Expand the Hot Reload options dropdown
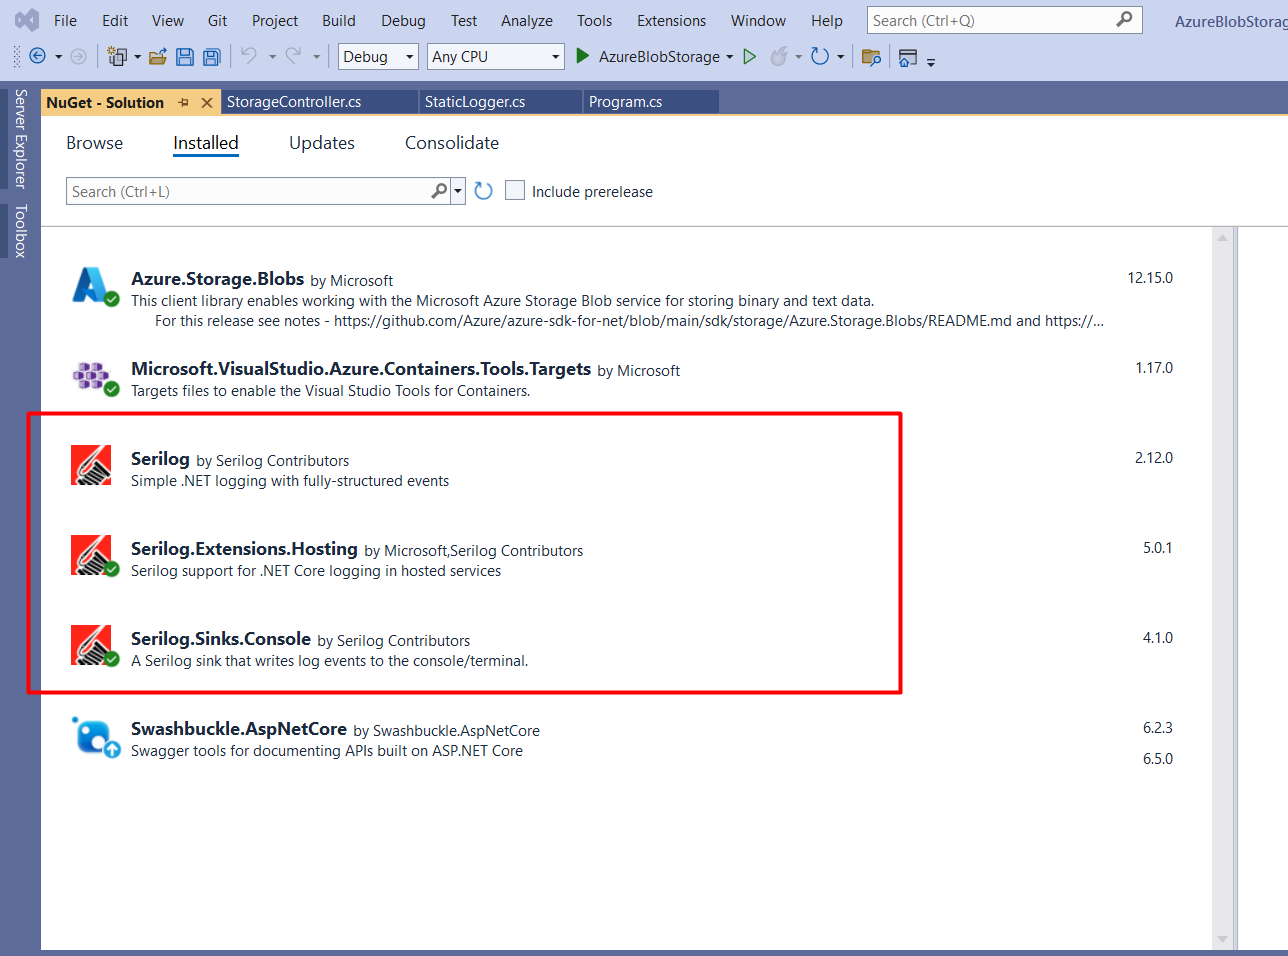This screenshot has height=956, width=1288. pyautogui.click(x=798, y=57)
